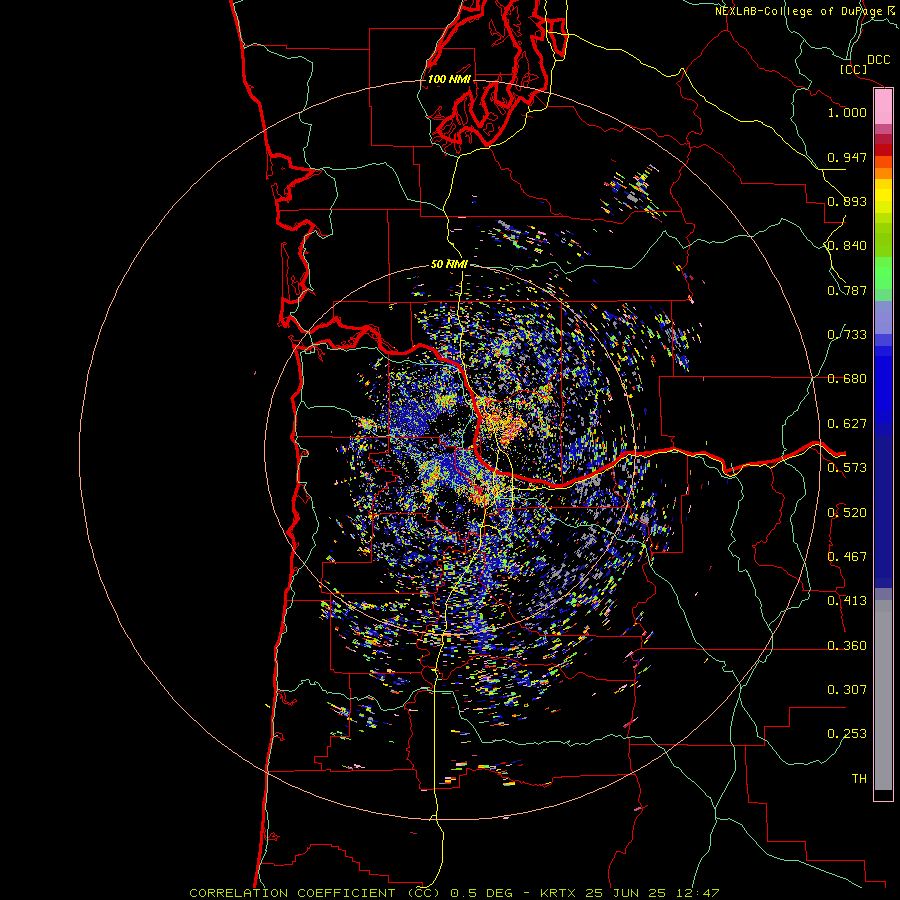
Task: Click the 0.840 scale value
Action: click(x=847, y=246)
